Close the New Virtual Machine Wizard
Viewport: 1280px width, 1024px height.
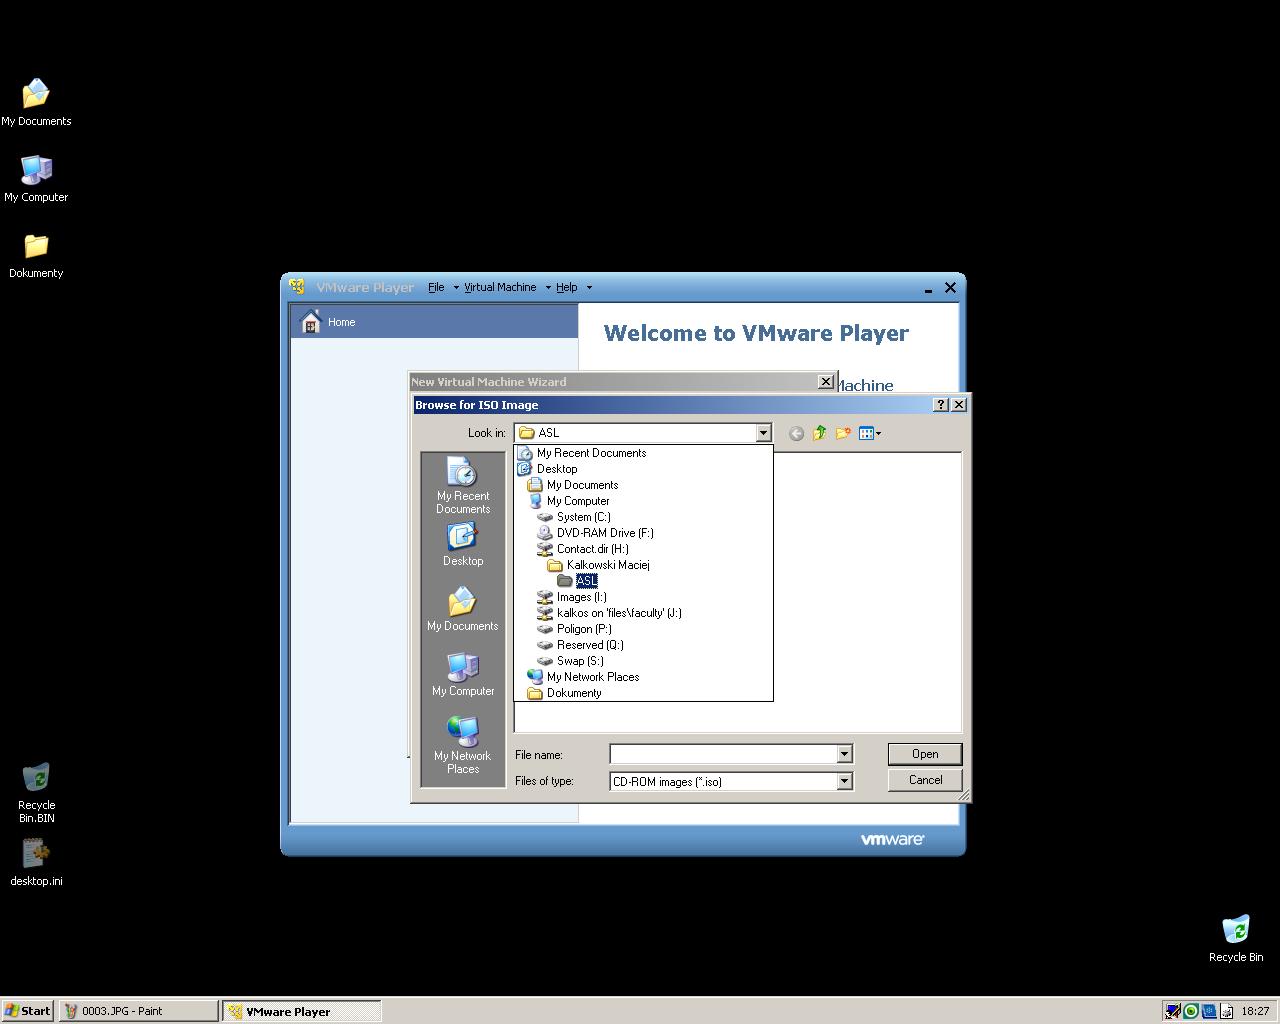(826, 381)
